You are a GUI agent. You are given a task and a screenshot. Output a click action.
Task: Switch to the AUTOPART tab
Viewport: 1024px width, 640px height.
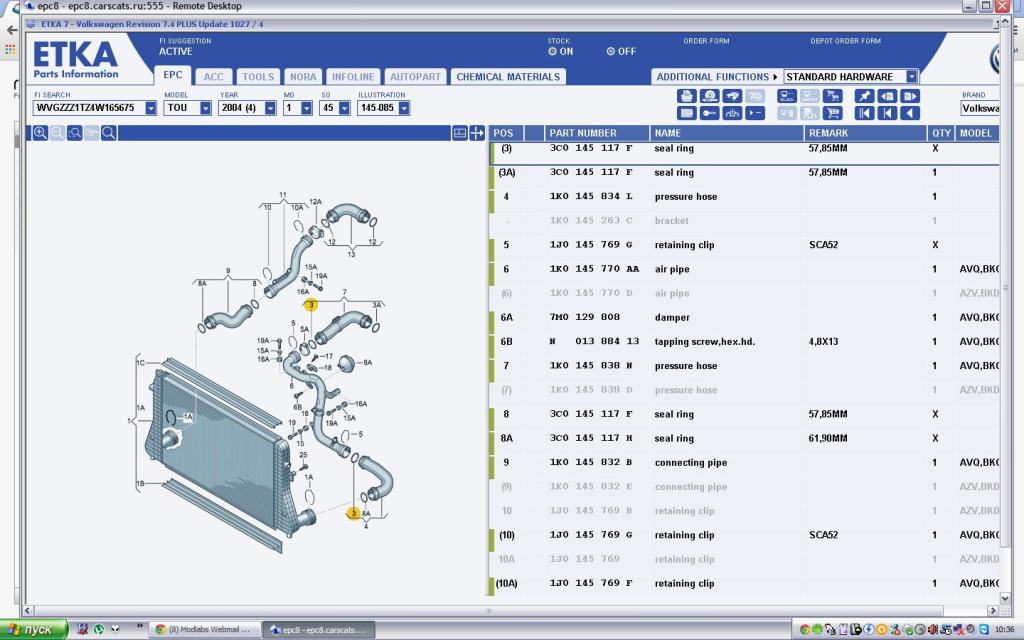[x=415, y=77]
